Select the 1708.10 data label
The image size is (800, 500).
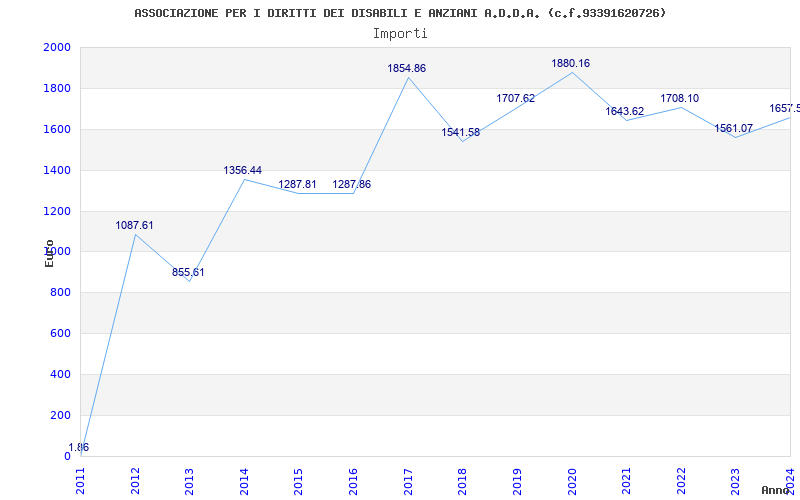(680, 98)
